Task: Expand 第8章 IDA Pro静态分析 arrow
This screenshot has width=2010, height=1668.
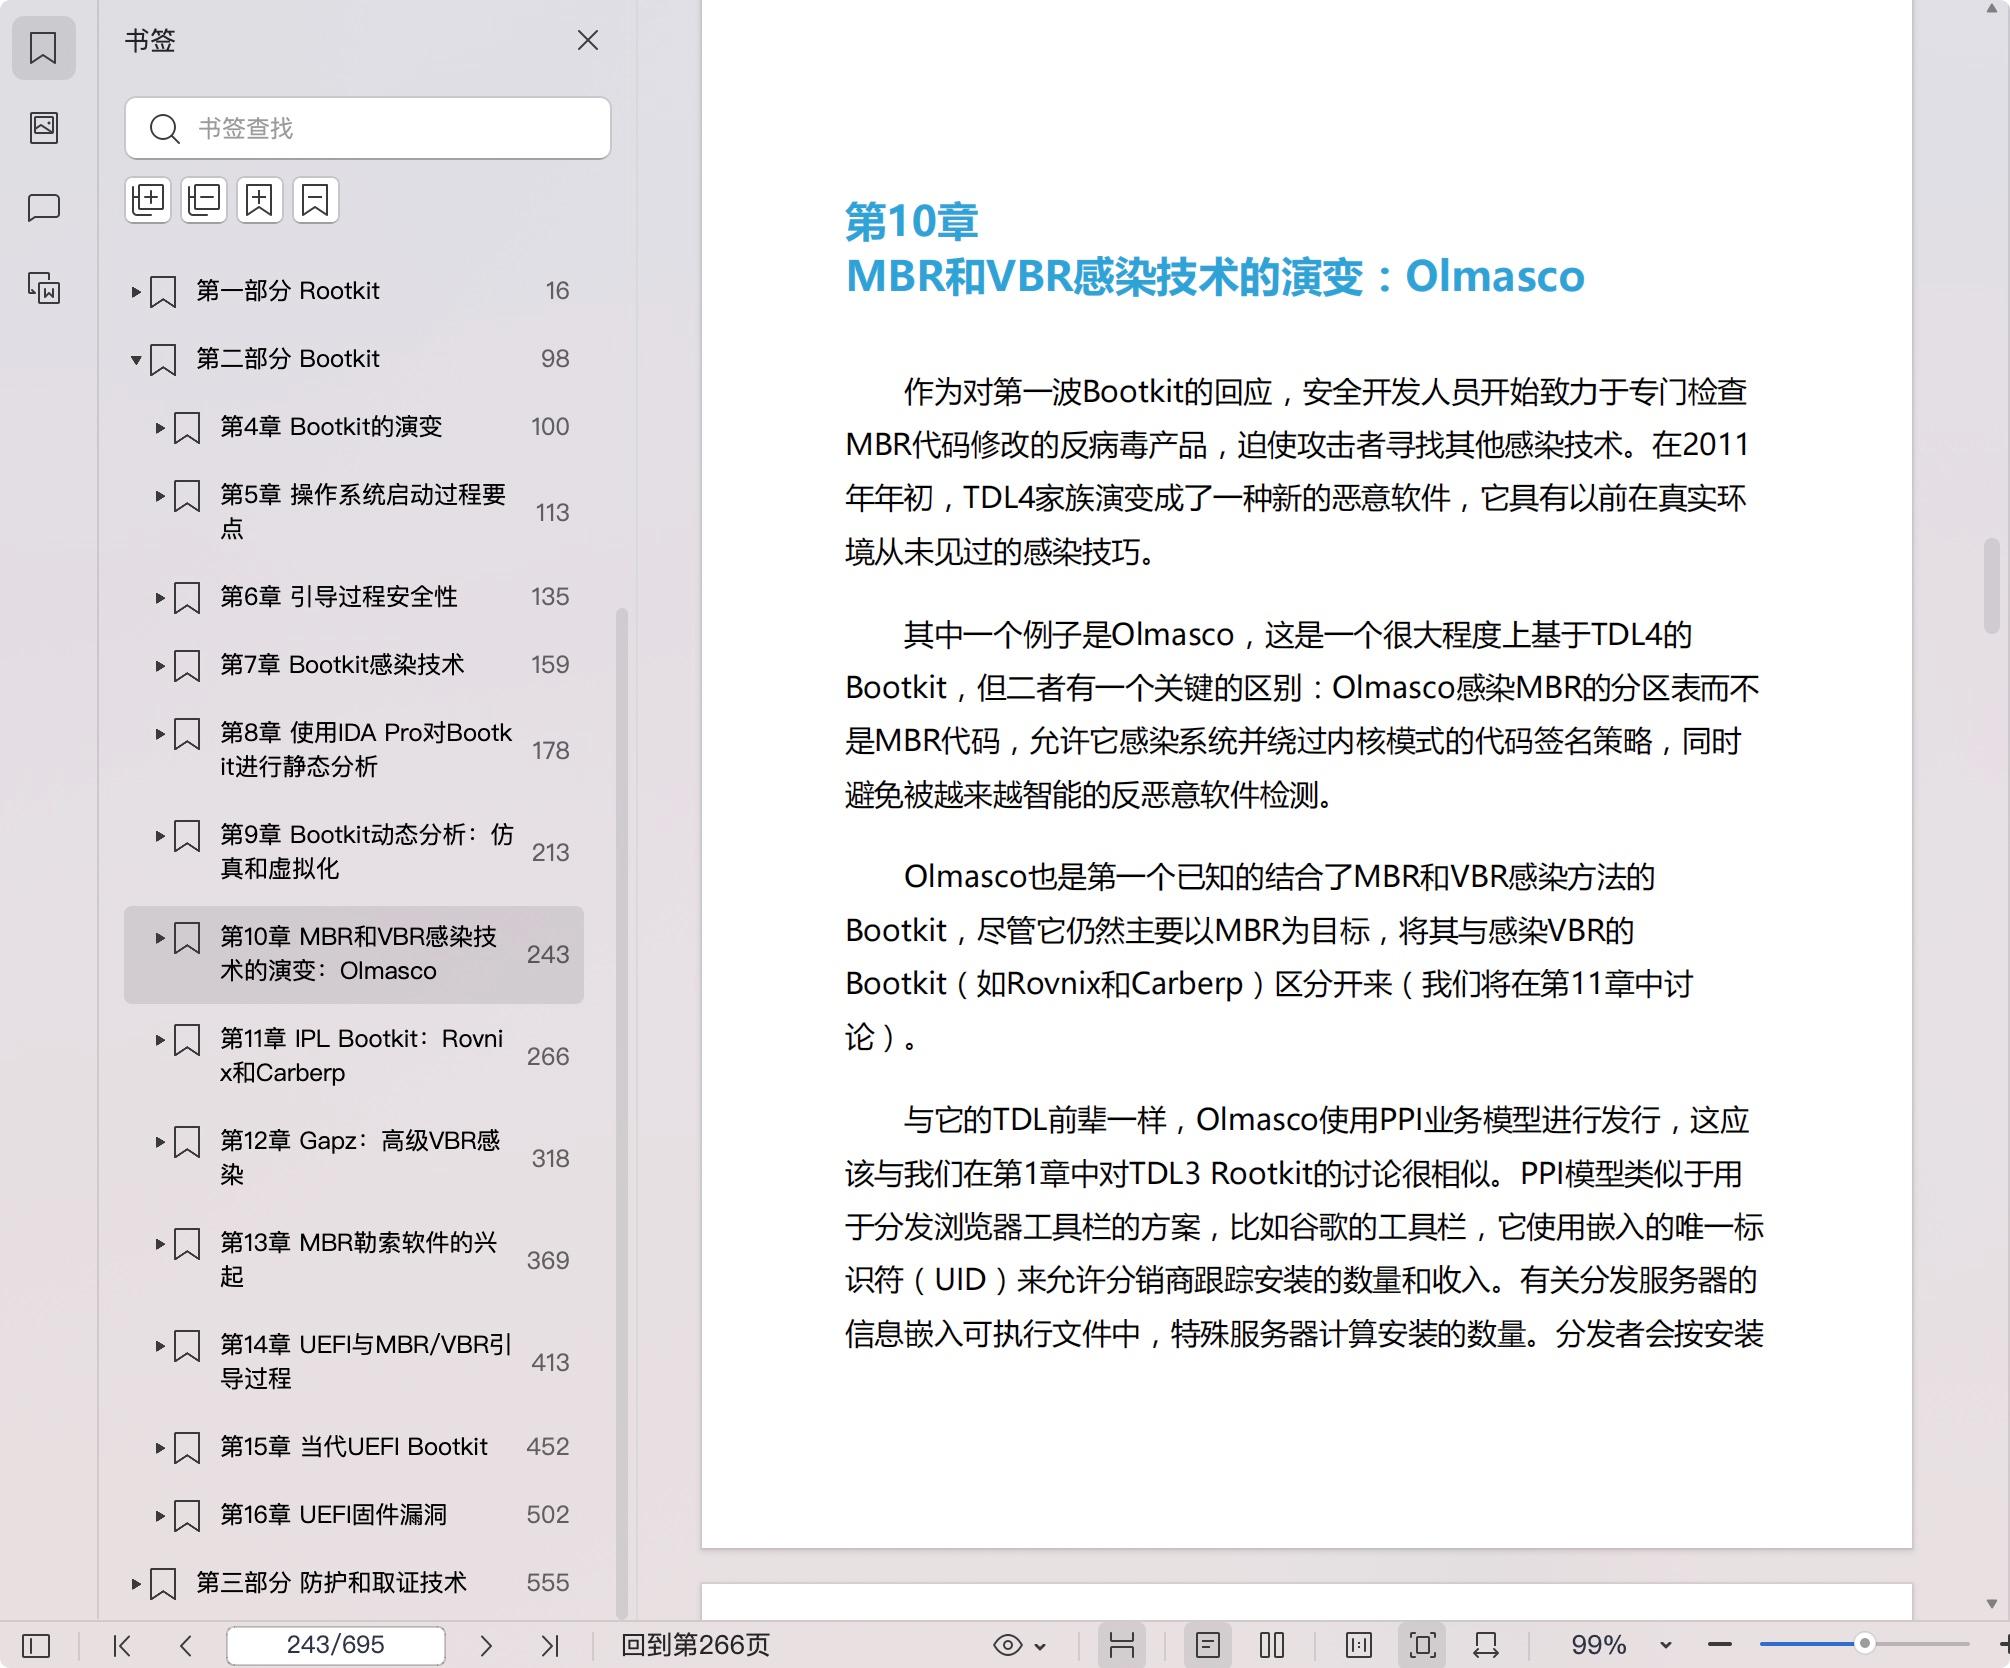Action: pos(160,733)
